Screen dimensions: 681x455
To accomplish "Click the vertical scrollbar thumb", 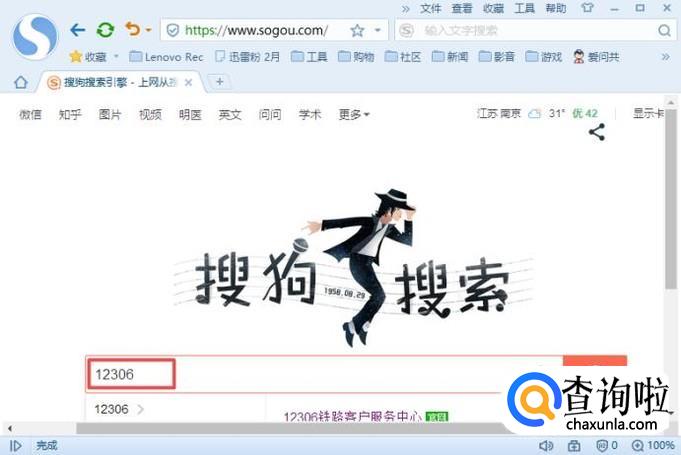I will 671,200.
